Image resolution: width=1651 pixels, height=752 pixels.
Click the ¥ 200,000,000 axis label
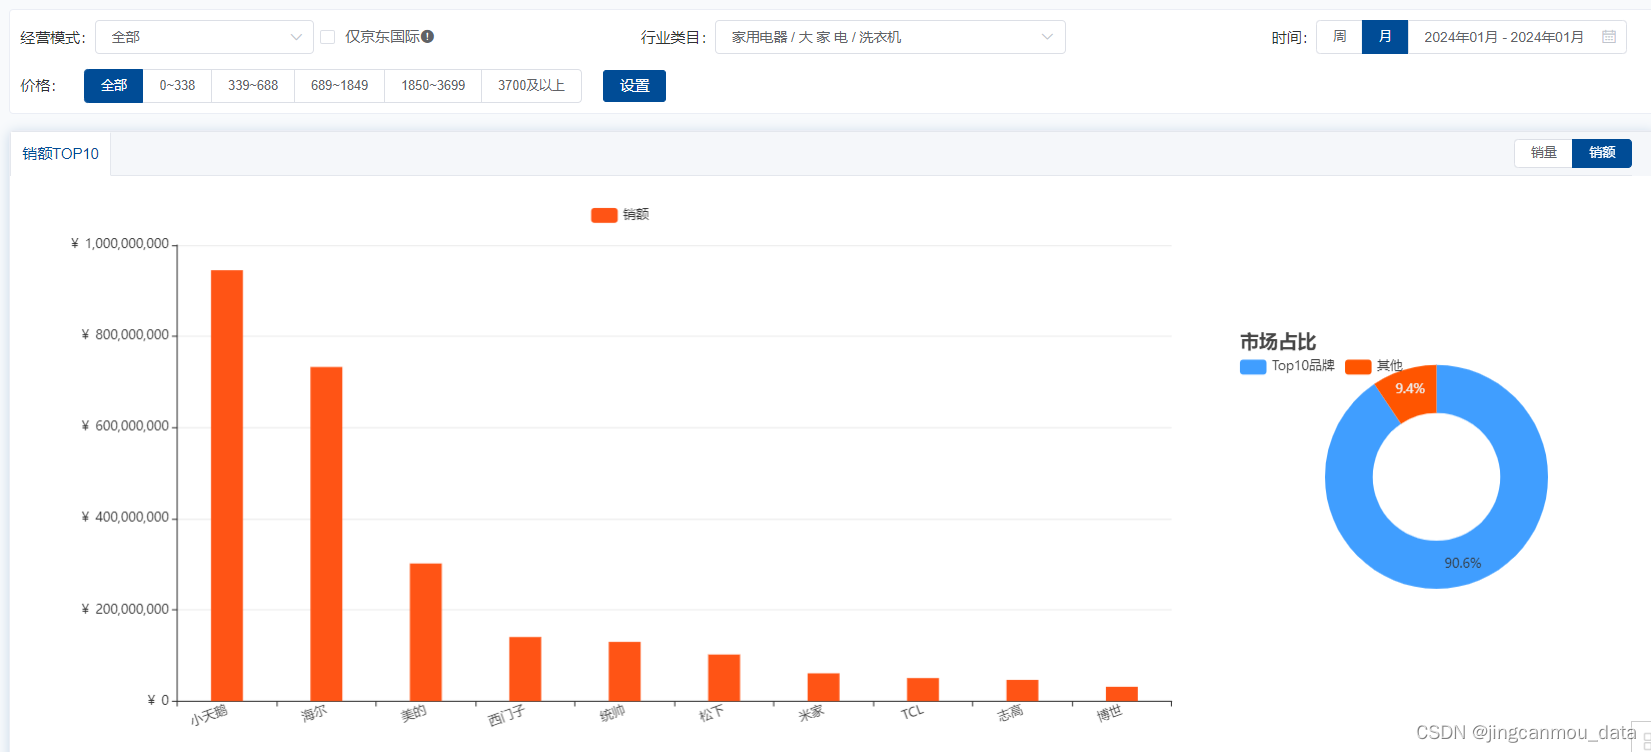click(x=125, y=609)
